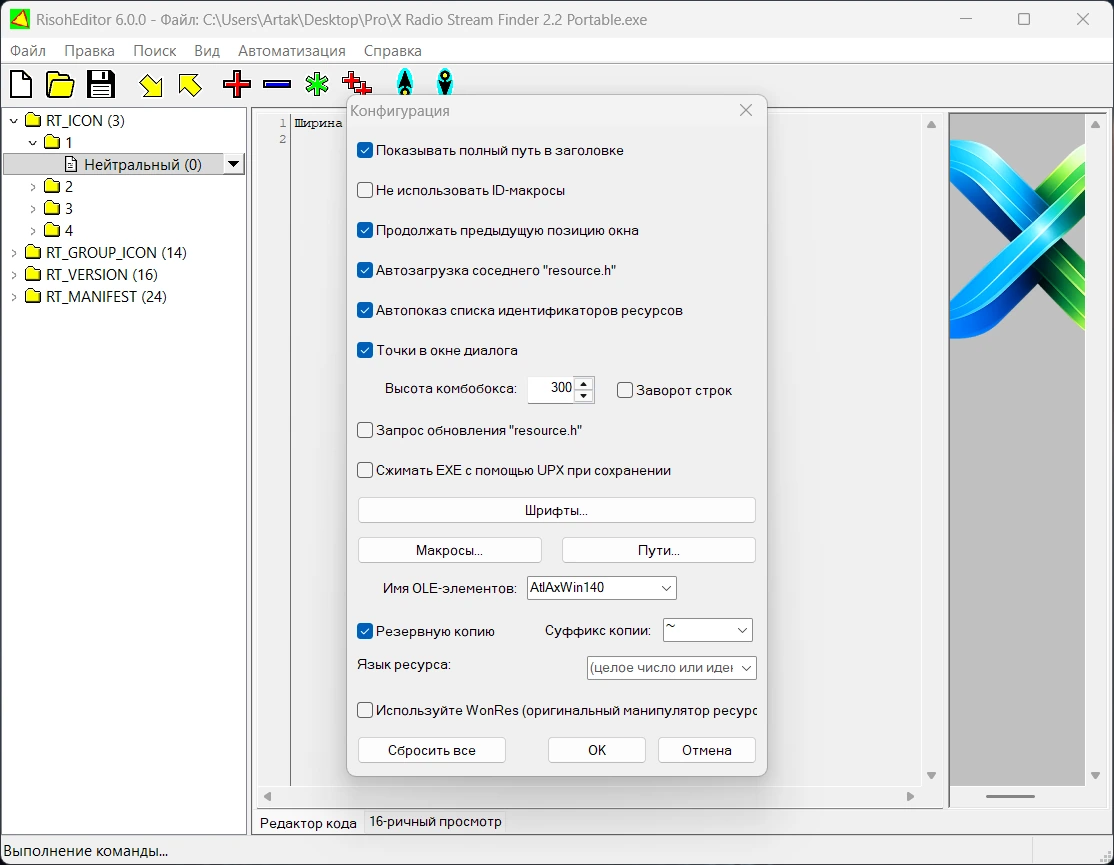This screenshot has width=1114, height=865.
Task: Click the cyan up-arrow toolbar icon
Action: (405, 82)
